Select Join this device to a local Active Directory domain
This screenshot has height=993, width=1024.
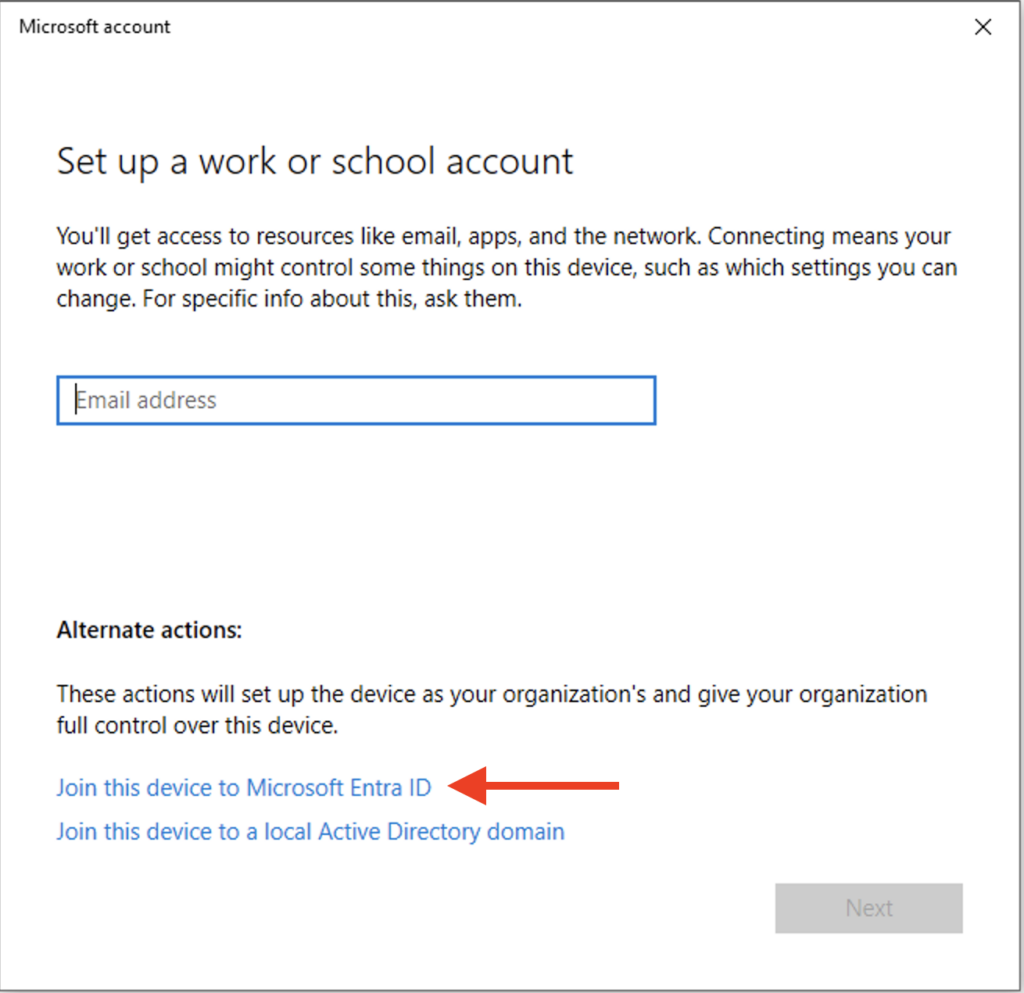(x=309, y=831)
